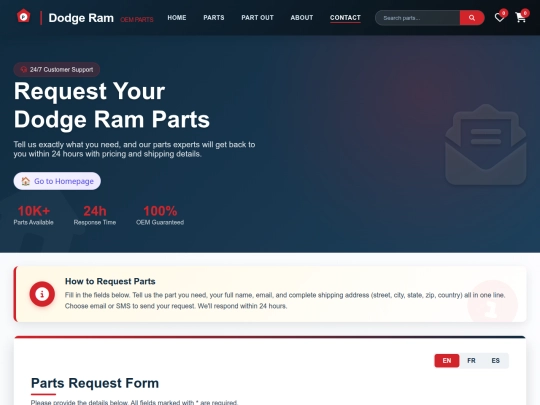Click the OEM PARTS tagline text

coord(137,20)
